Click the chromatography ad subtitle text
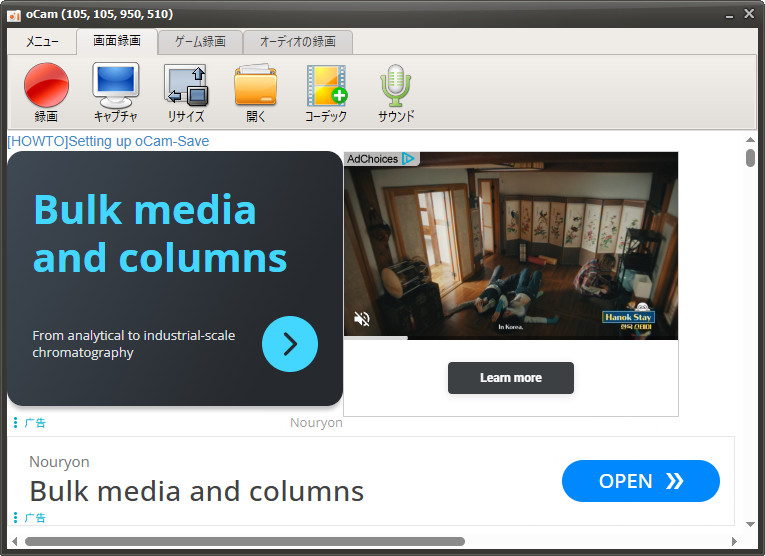Image resolution: width=765 pixels, height=556 pixels. pos(134,344)
